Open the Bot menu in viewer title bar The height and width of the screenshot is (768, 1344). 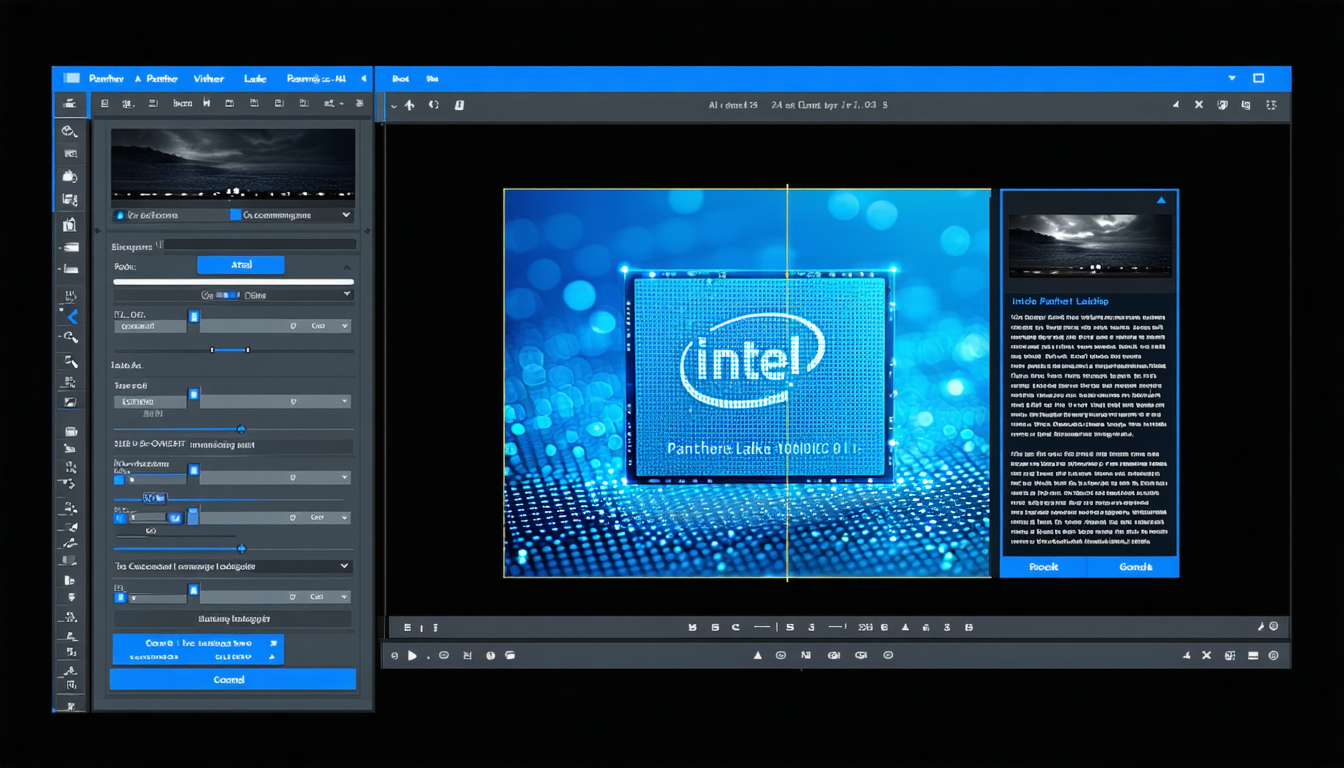(401, 78)
